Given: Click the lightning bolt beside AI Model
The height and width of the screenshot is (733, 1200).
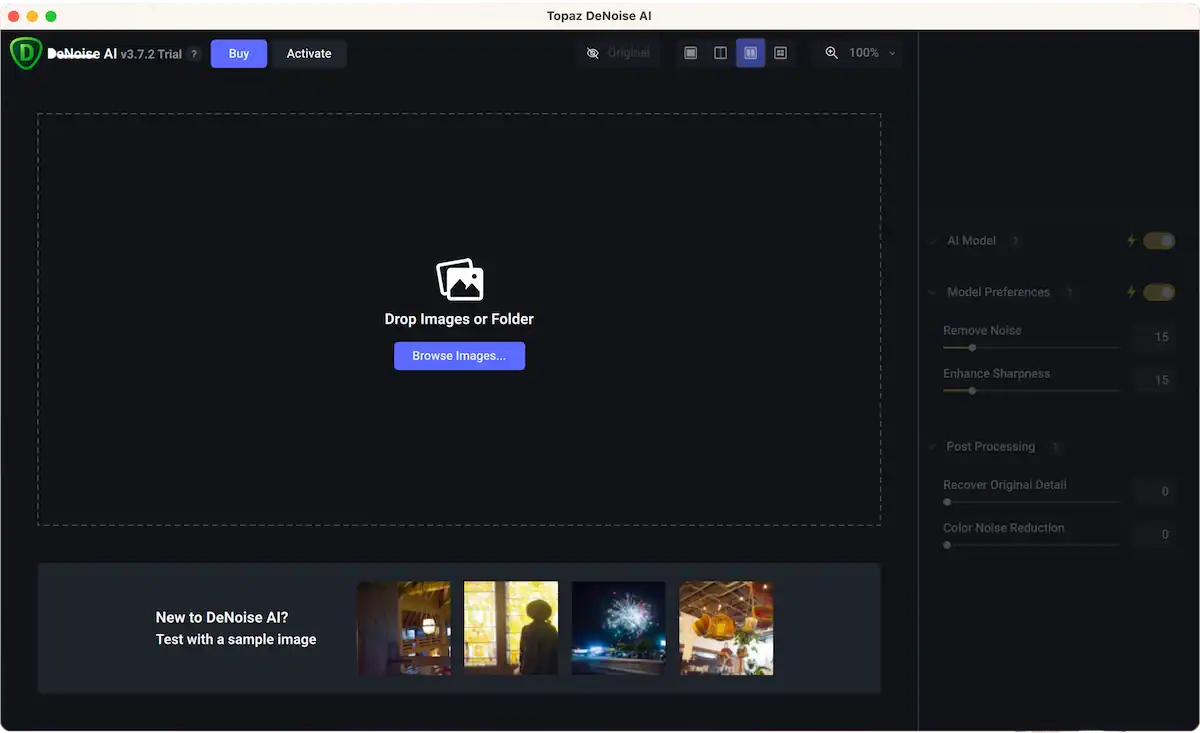Looking at the screenshot, I should tap(1132, 241).
